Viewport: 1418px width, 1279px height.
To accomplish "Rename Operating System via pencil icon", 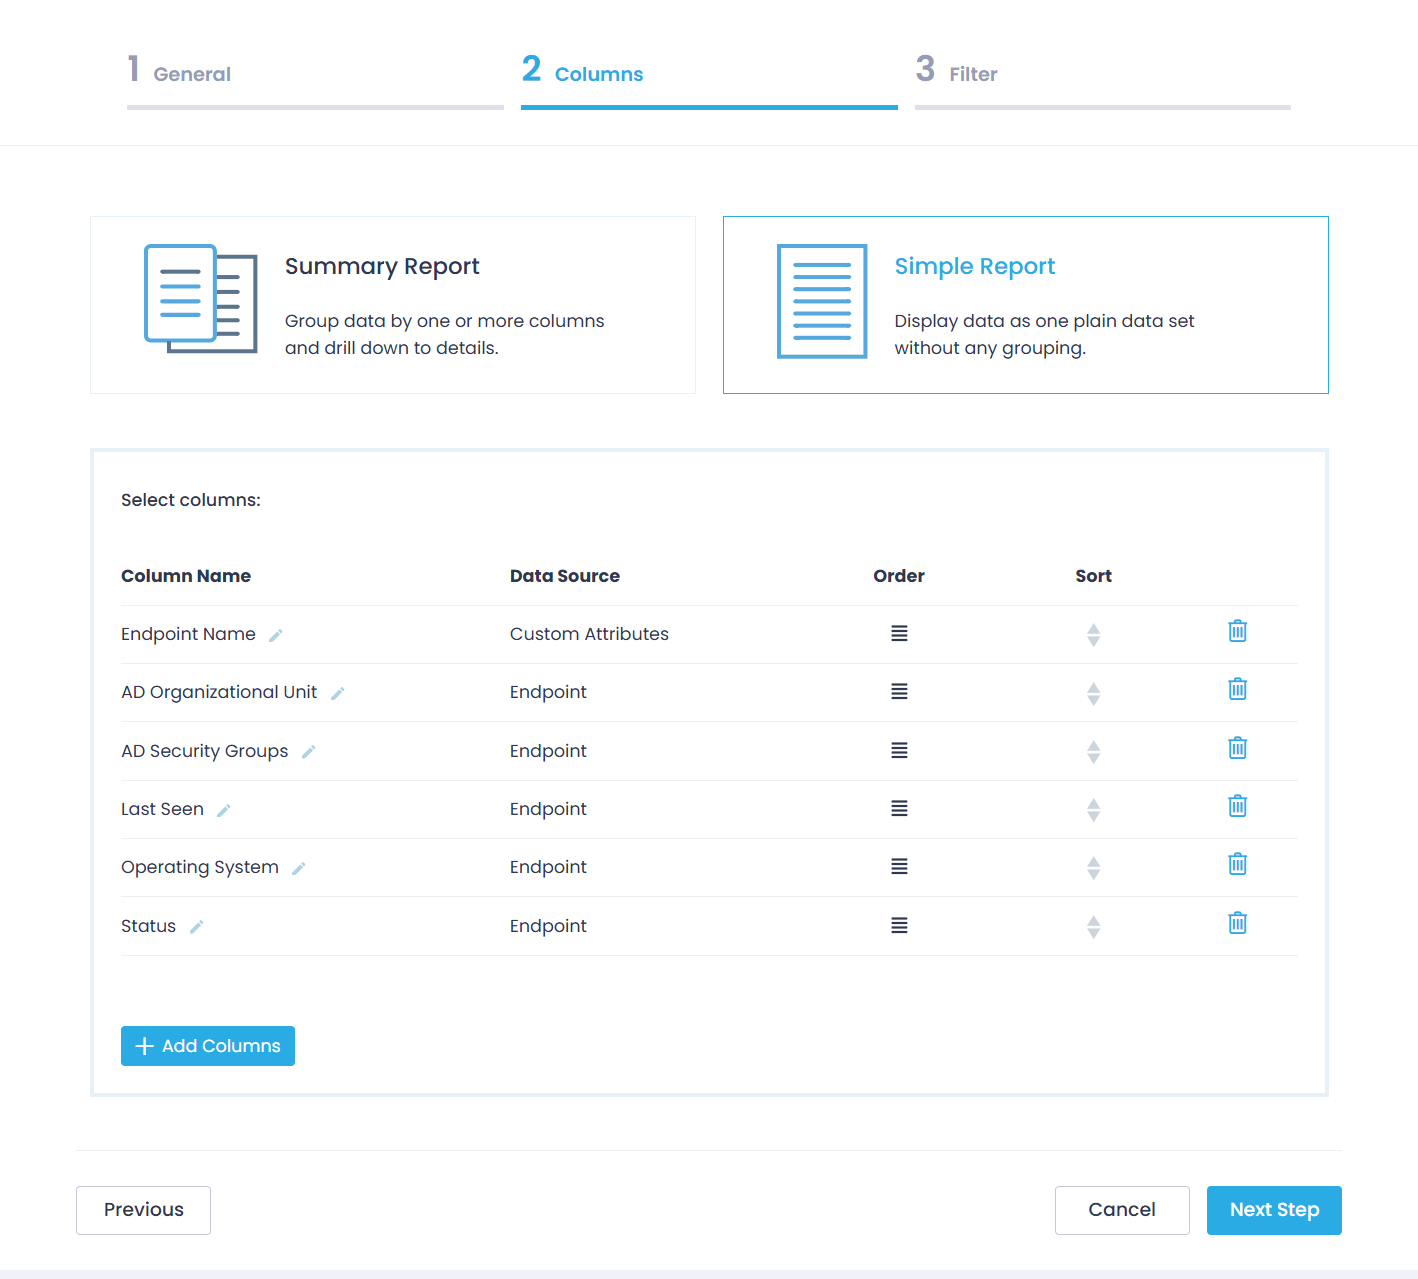I will (x=299, y=869).
